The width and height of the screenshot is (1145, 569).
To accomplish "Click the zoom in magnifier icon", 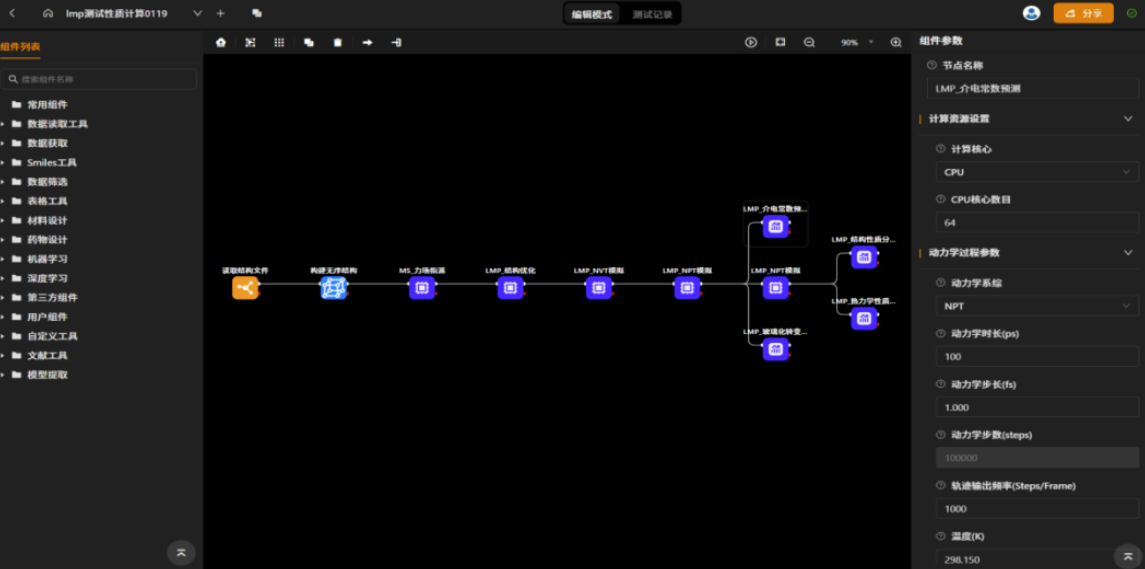I will coord(896,42).
